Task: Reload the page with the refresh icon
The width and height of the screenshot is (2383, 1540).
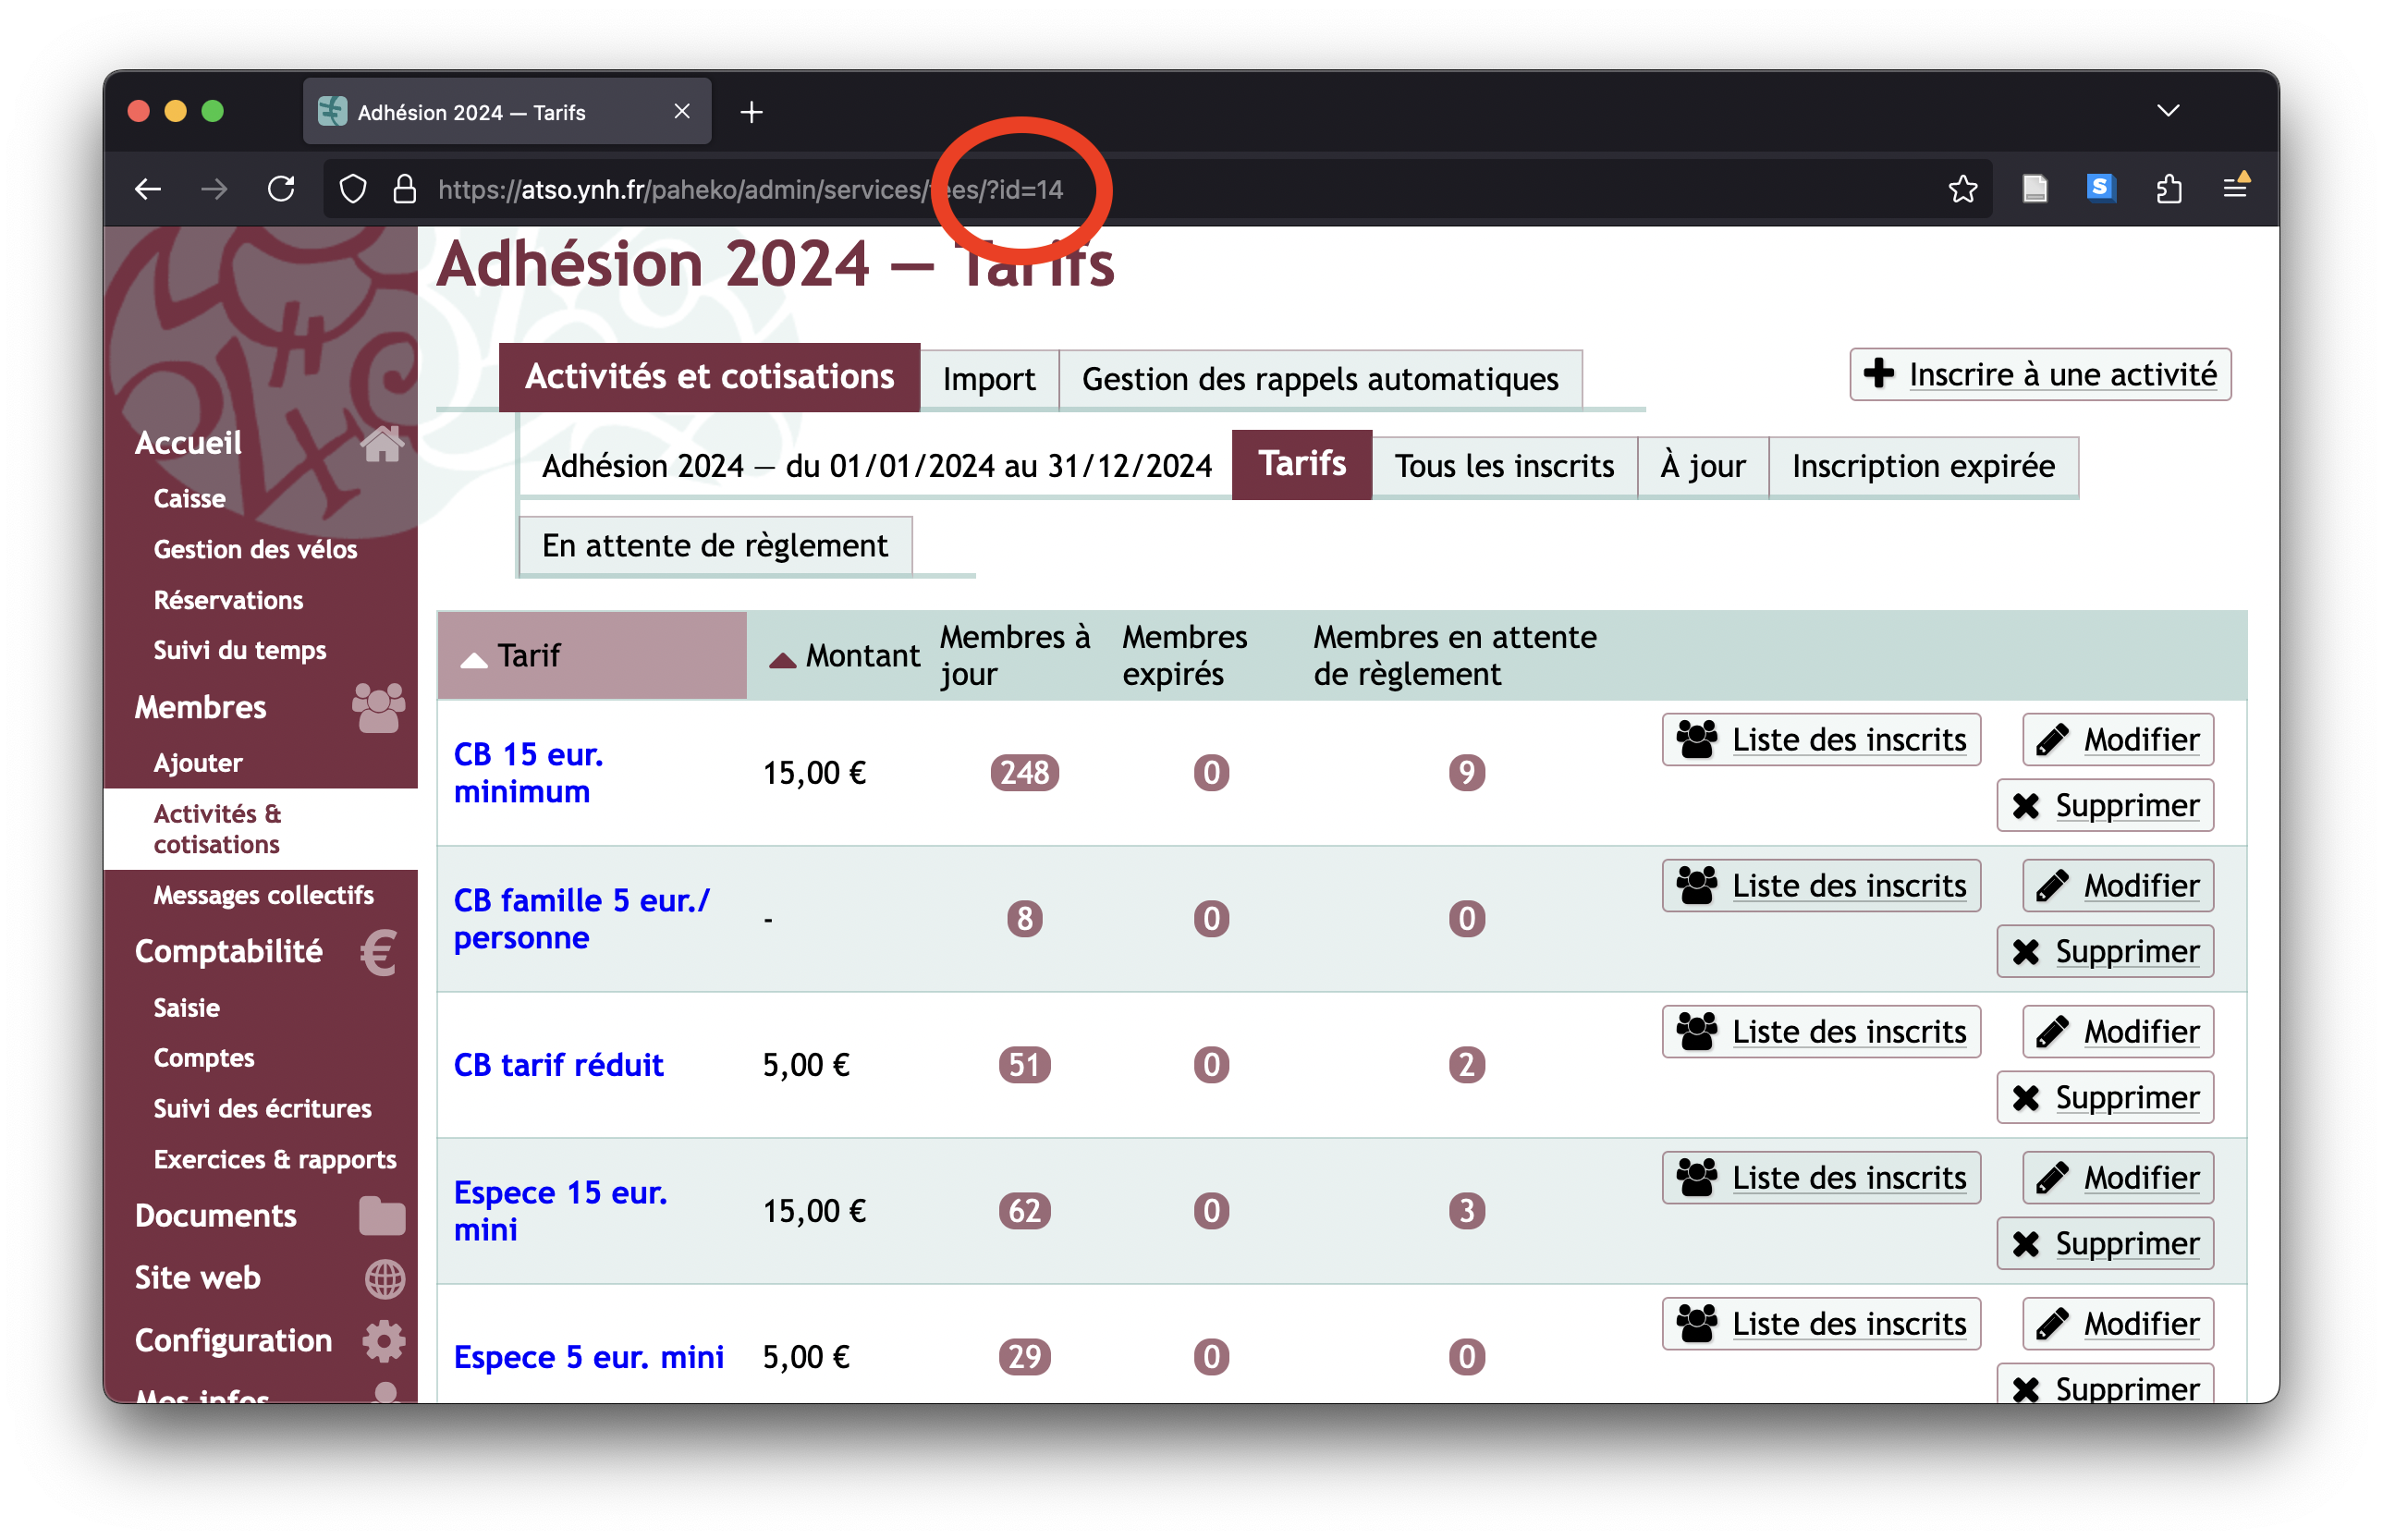Action: pyautogui.click(x=281, y=189)
